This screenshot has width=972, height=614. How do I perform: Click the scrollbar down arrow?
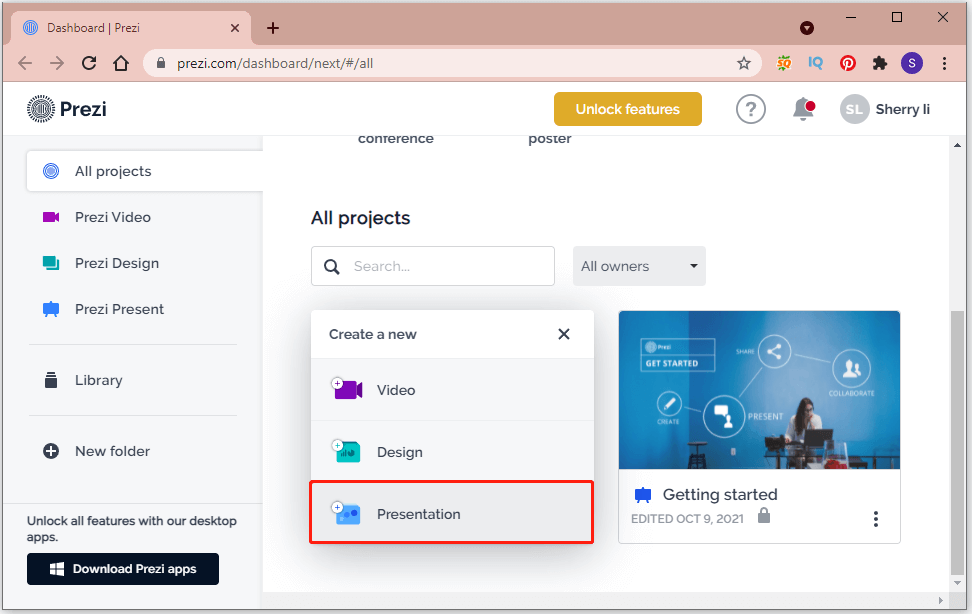(x=957, y=583)
